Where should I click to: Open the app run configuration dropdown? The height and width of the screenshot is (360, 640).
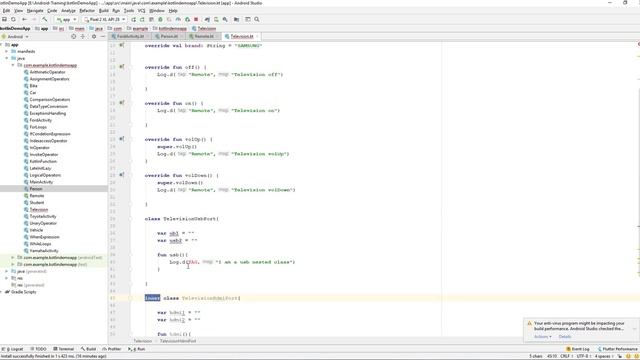(66, 19)
